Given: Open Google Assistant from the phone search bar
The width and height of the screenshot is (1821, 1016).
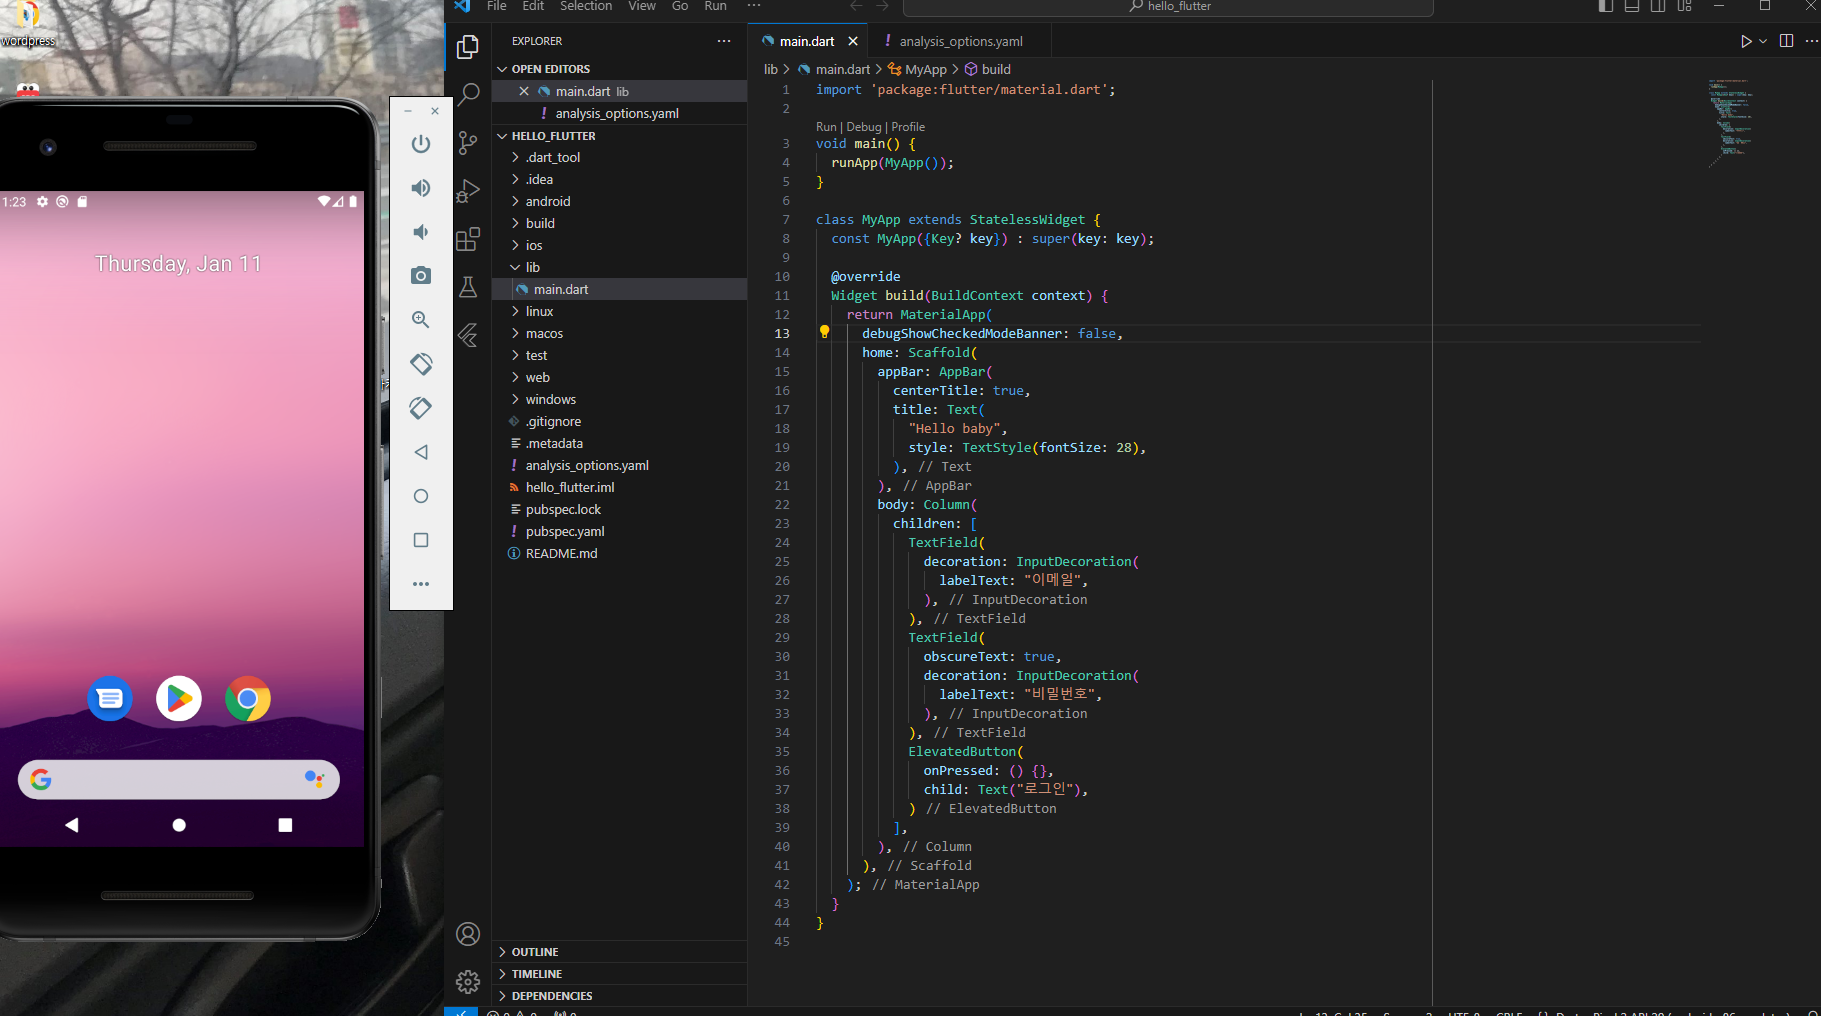Looking at the screenshot, I should [x=314, y=779].
